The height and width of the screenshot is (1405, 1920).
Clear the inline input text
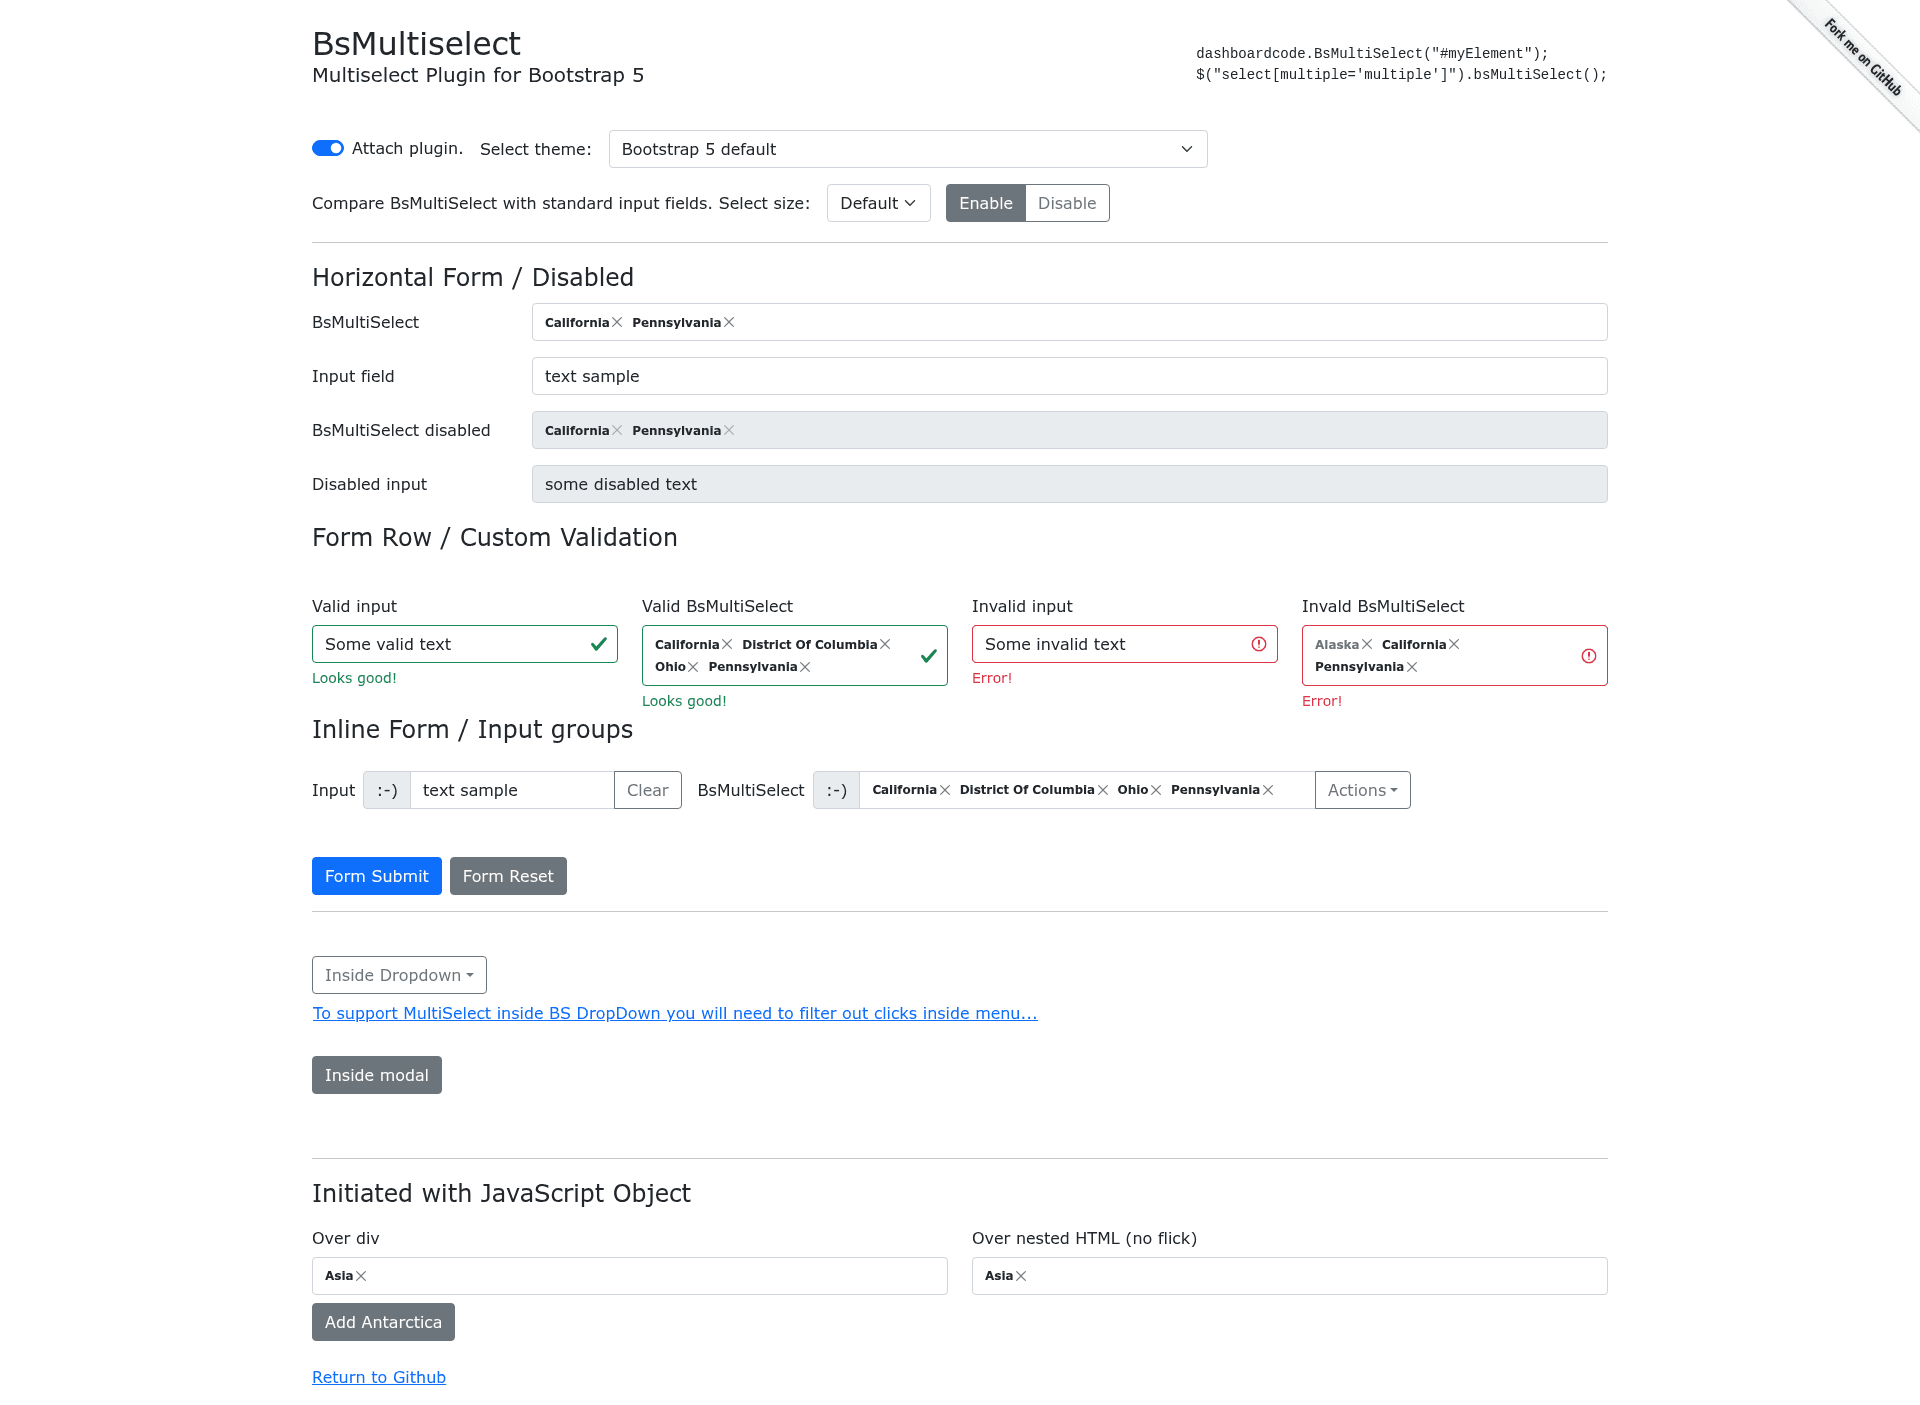(x=647, y=790)
